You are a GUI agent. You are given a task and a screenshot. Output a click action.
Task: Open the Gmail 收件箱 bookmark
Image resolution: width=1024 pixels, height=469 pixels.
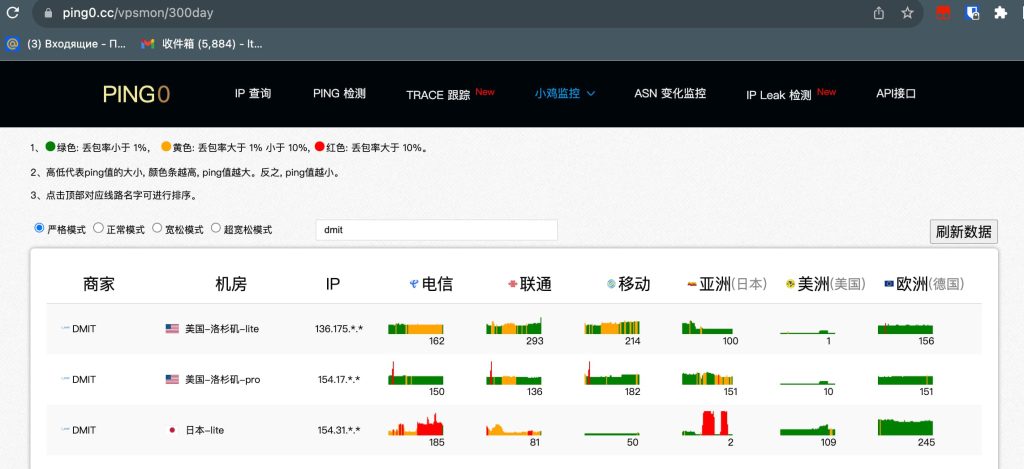coord(202,44)
